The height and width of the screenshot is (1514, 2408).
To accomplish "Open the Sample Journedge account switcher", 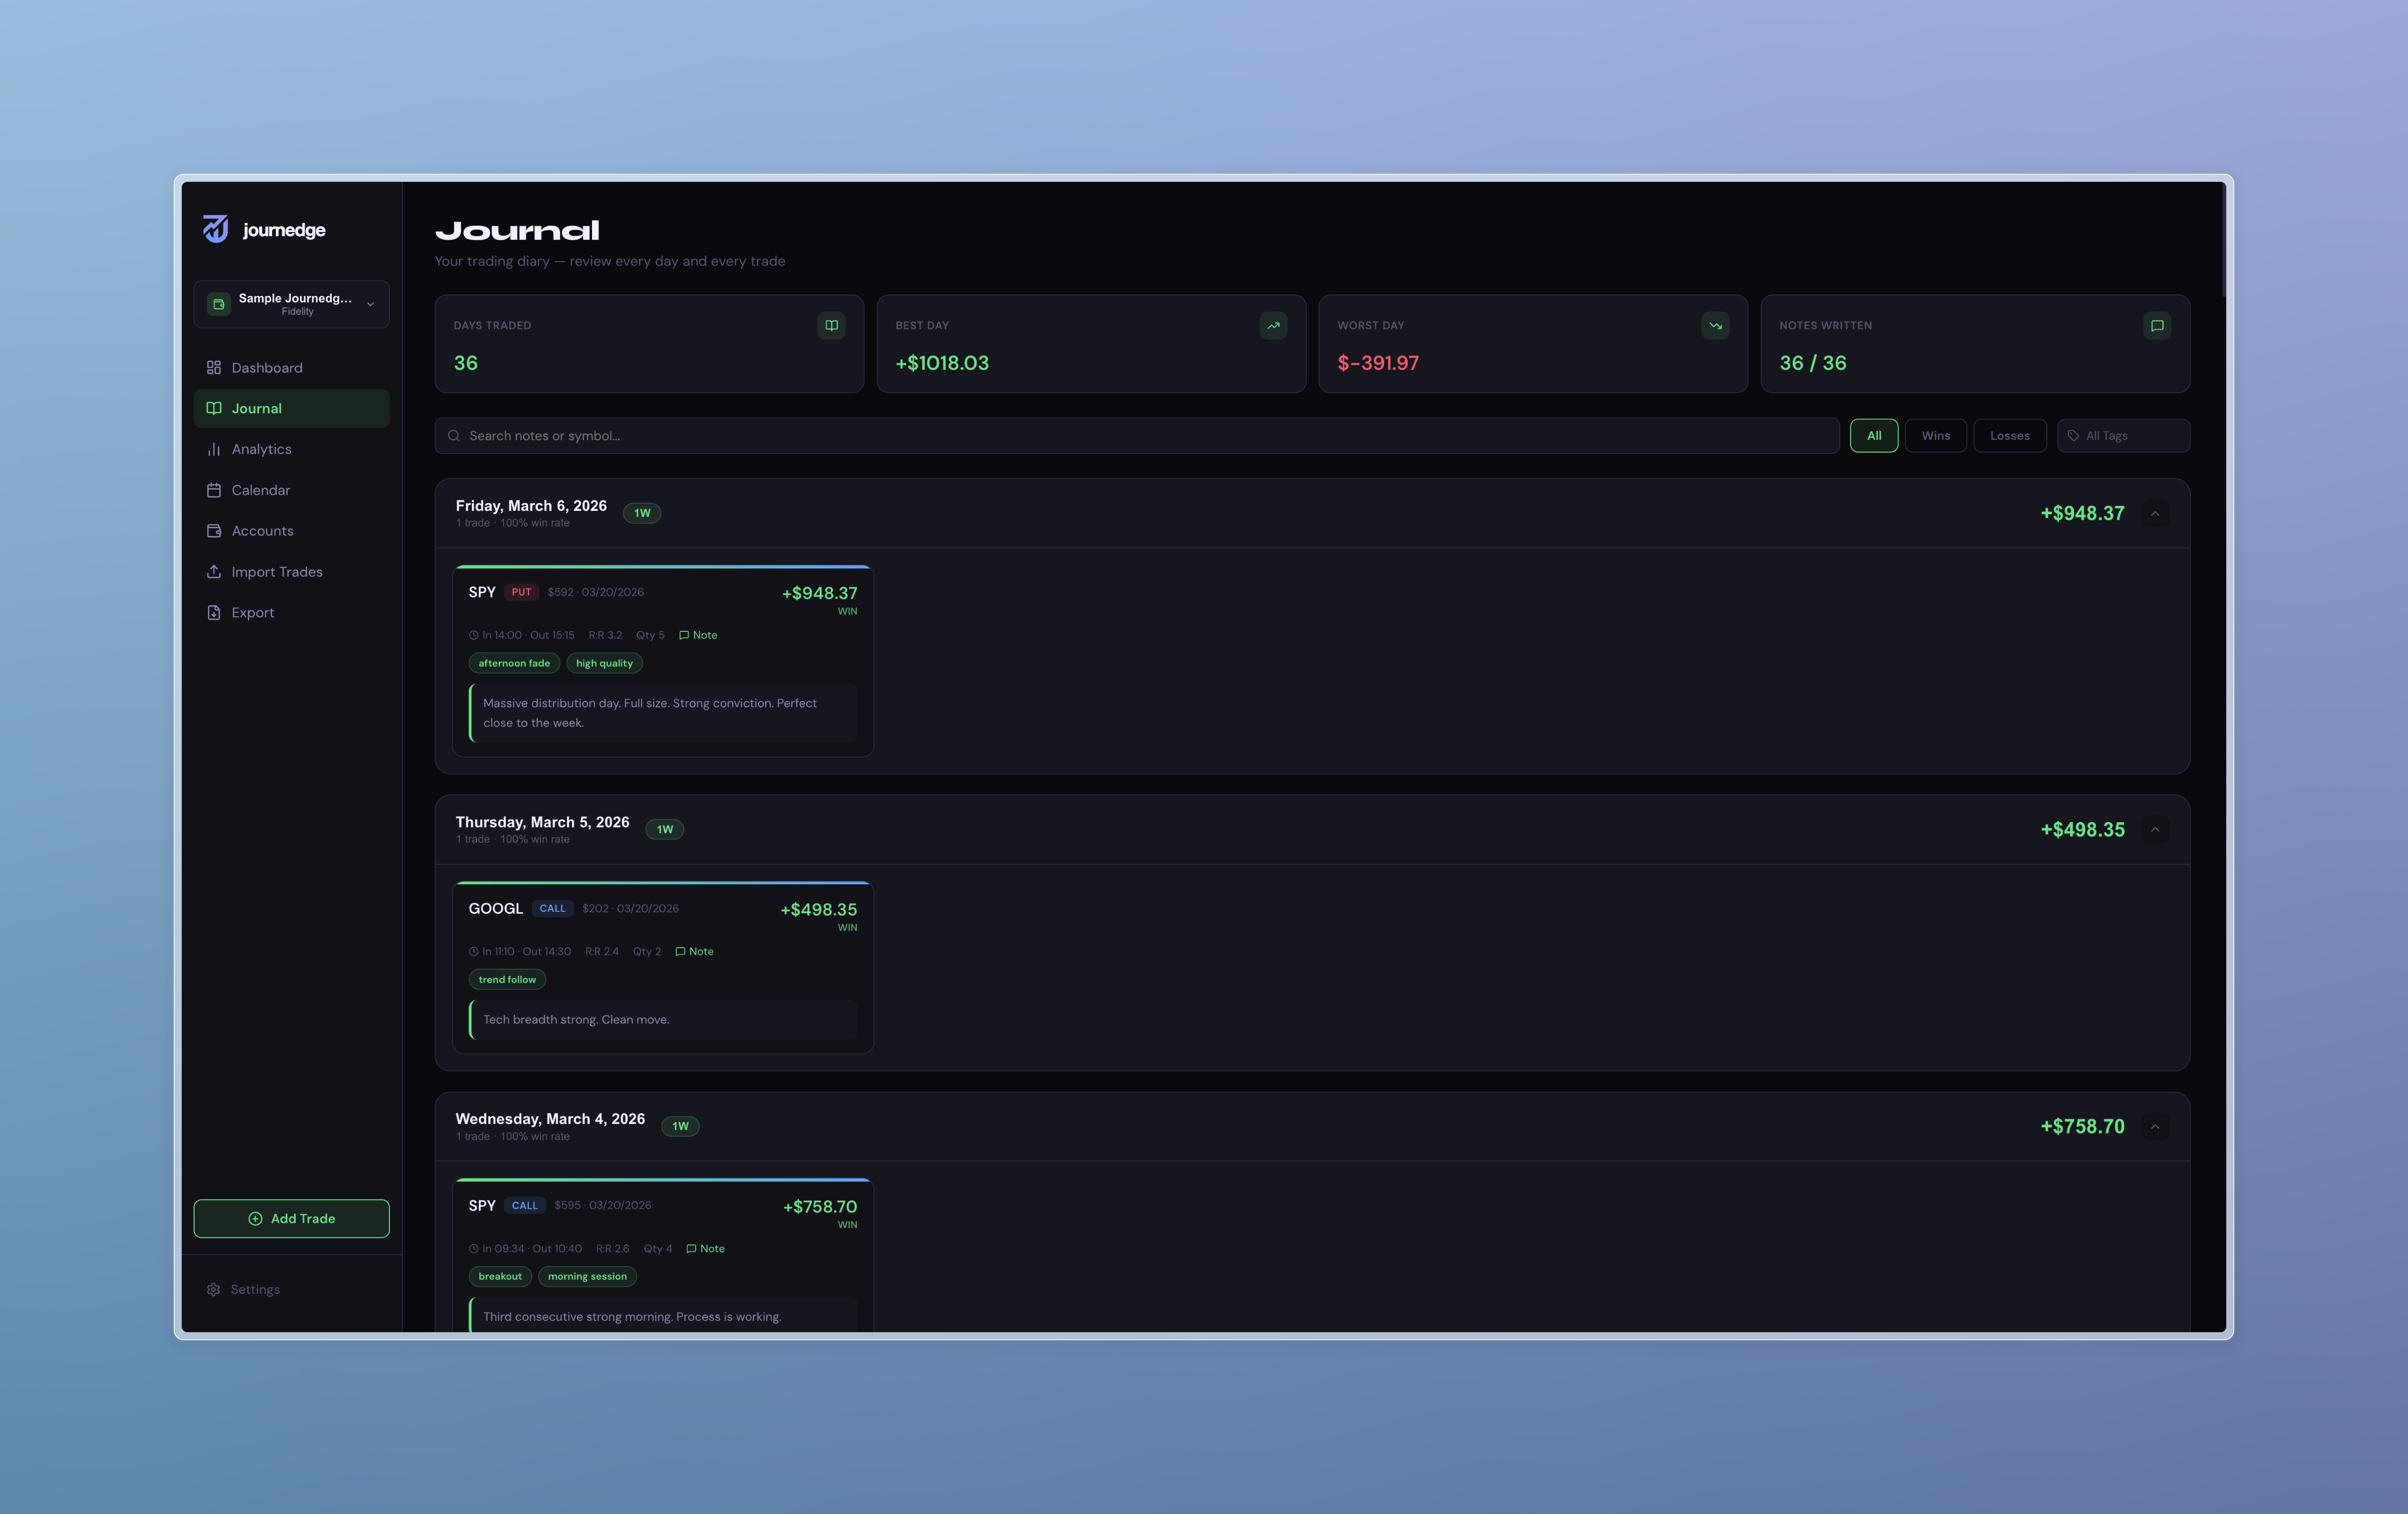I will tap(291, 304).
